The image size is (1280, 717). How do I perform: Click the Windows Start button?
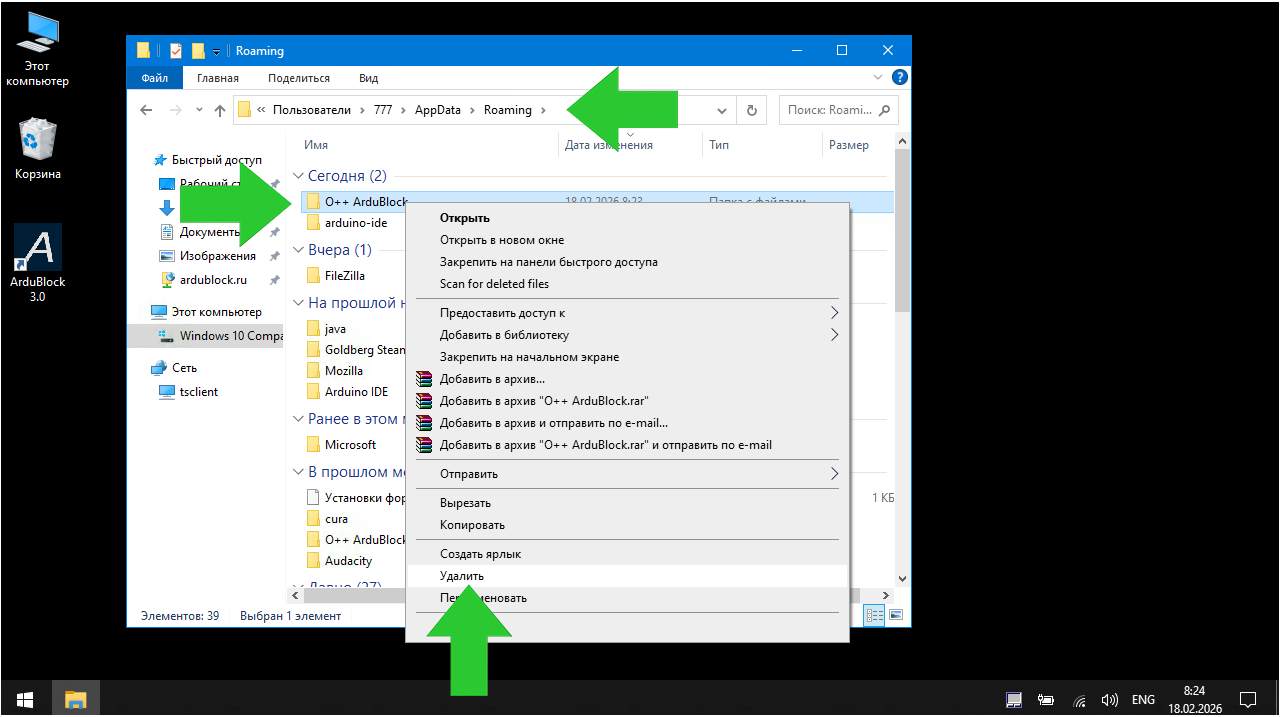pyautogui.click(x=24, y=699)
